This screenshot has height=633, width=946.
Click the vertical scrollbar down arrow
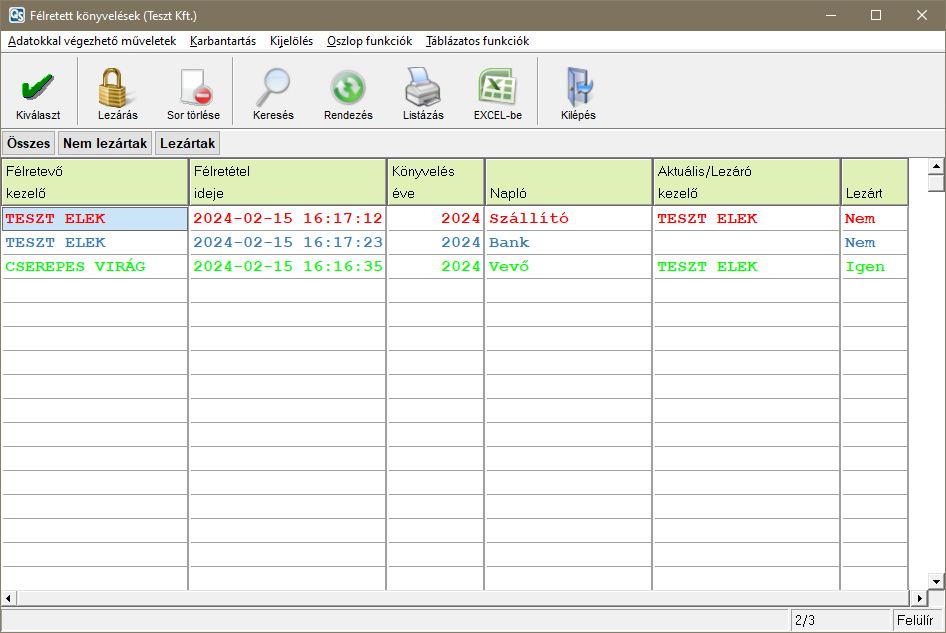936,581
